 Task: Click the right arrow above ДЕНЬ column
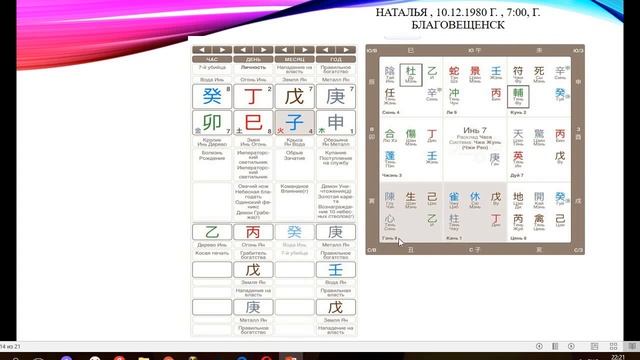(263, 50)
